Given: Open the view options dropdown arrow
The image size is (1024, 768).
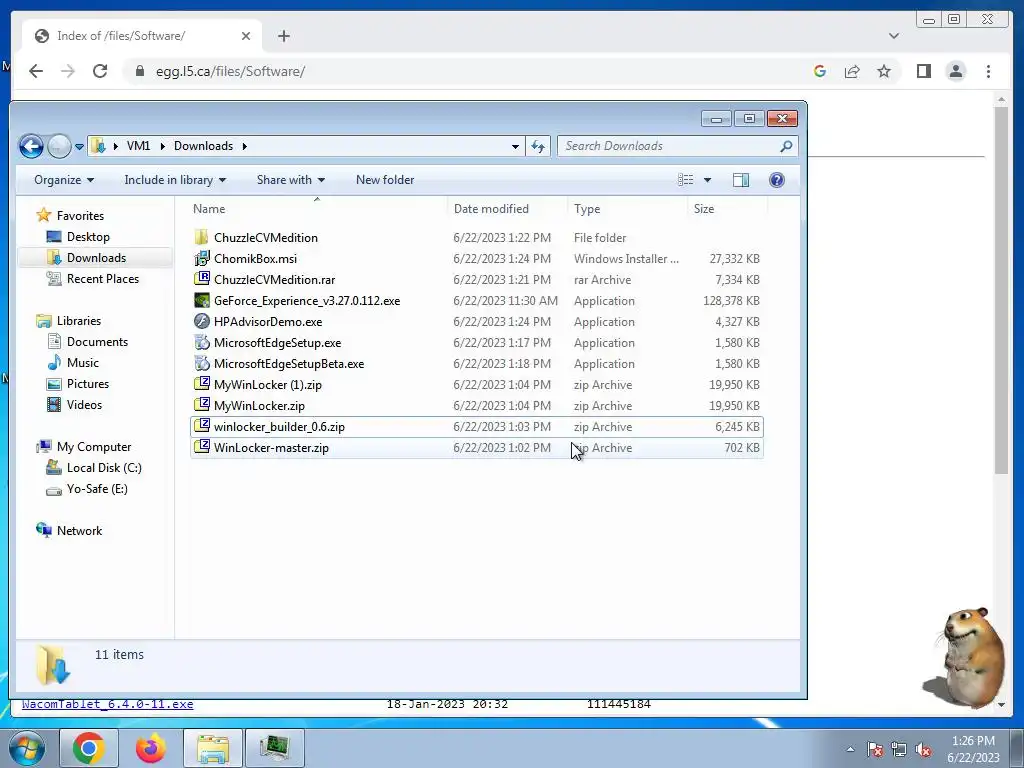Looking at the screenshot, I should click(x=707, y=180).
